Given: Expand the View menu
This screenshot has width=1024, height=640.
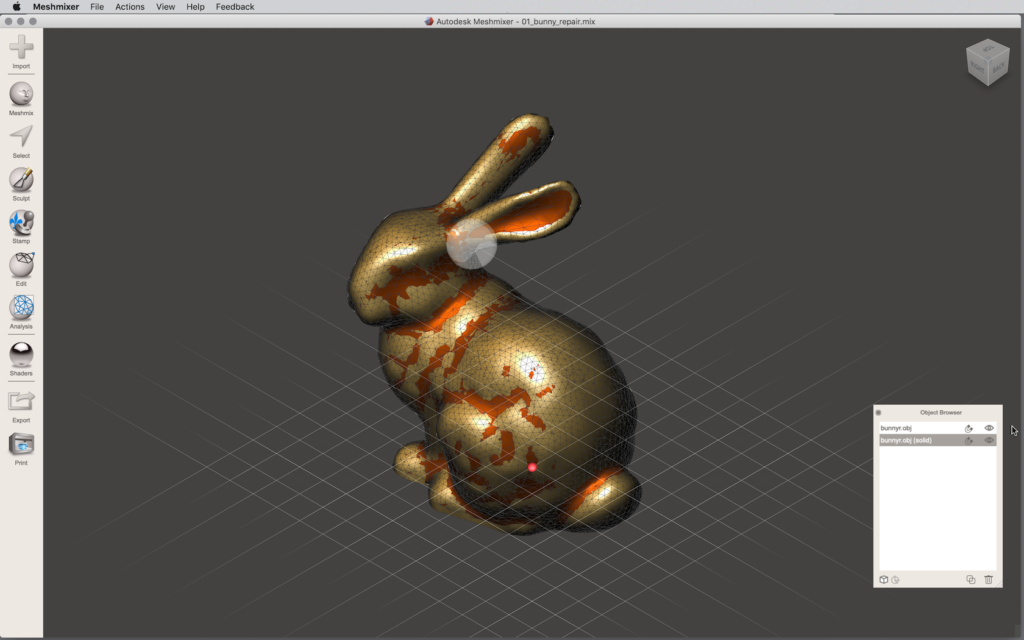Looking at the screenshot, I should pyautogui.click(x=166, y=7).
